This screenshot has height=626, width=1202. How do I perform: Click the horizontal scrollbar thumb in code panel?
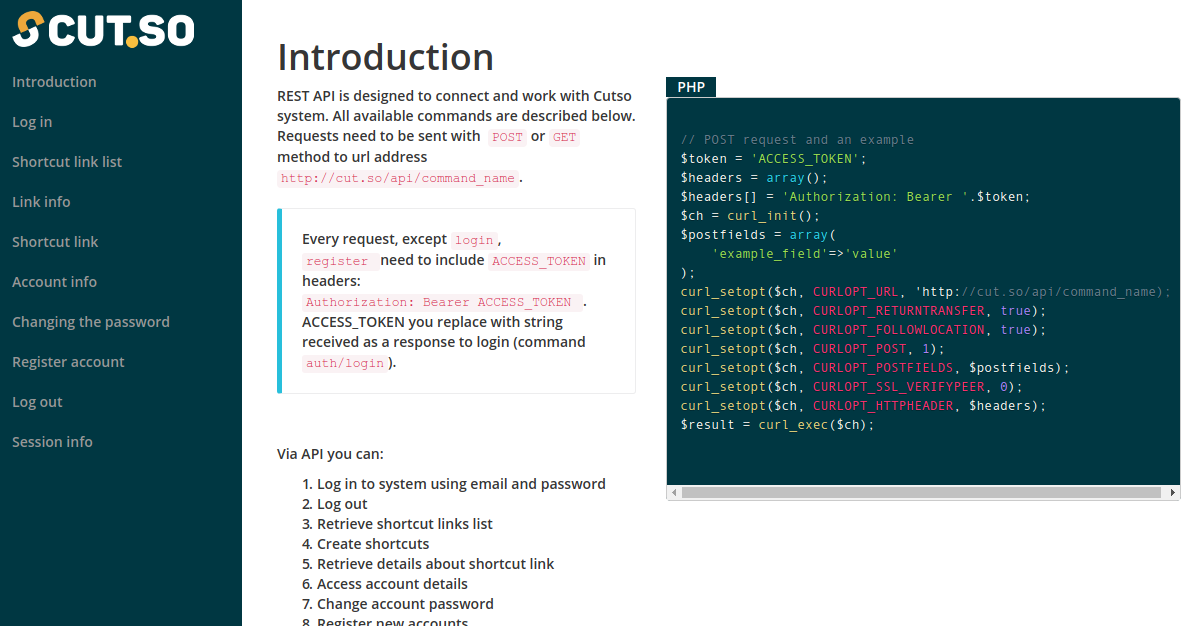coord(921,492)
